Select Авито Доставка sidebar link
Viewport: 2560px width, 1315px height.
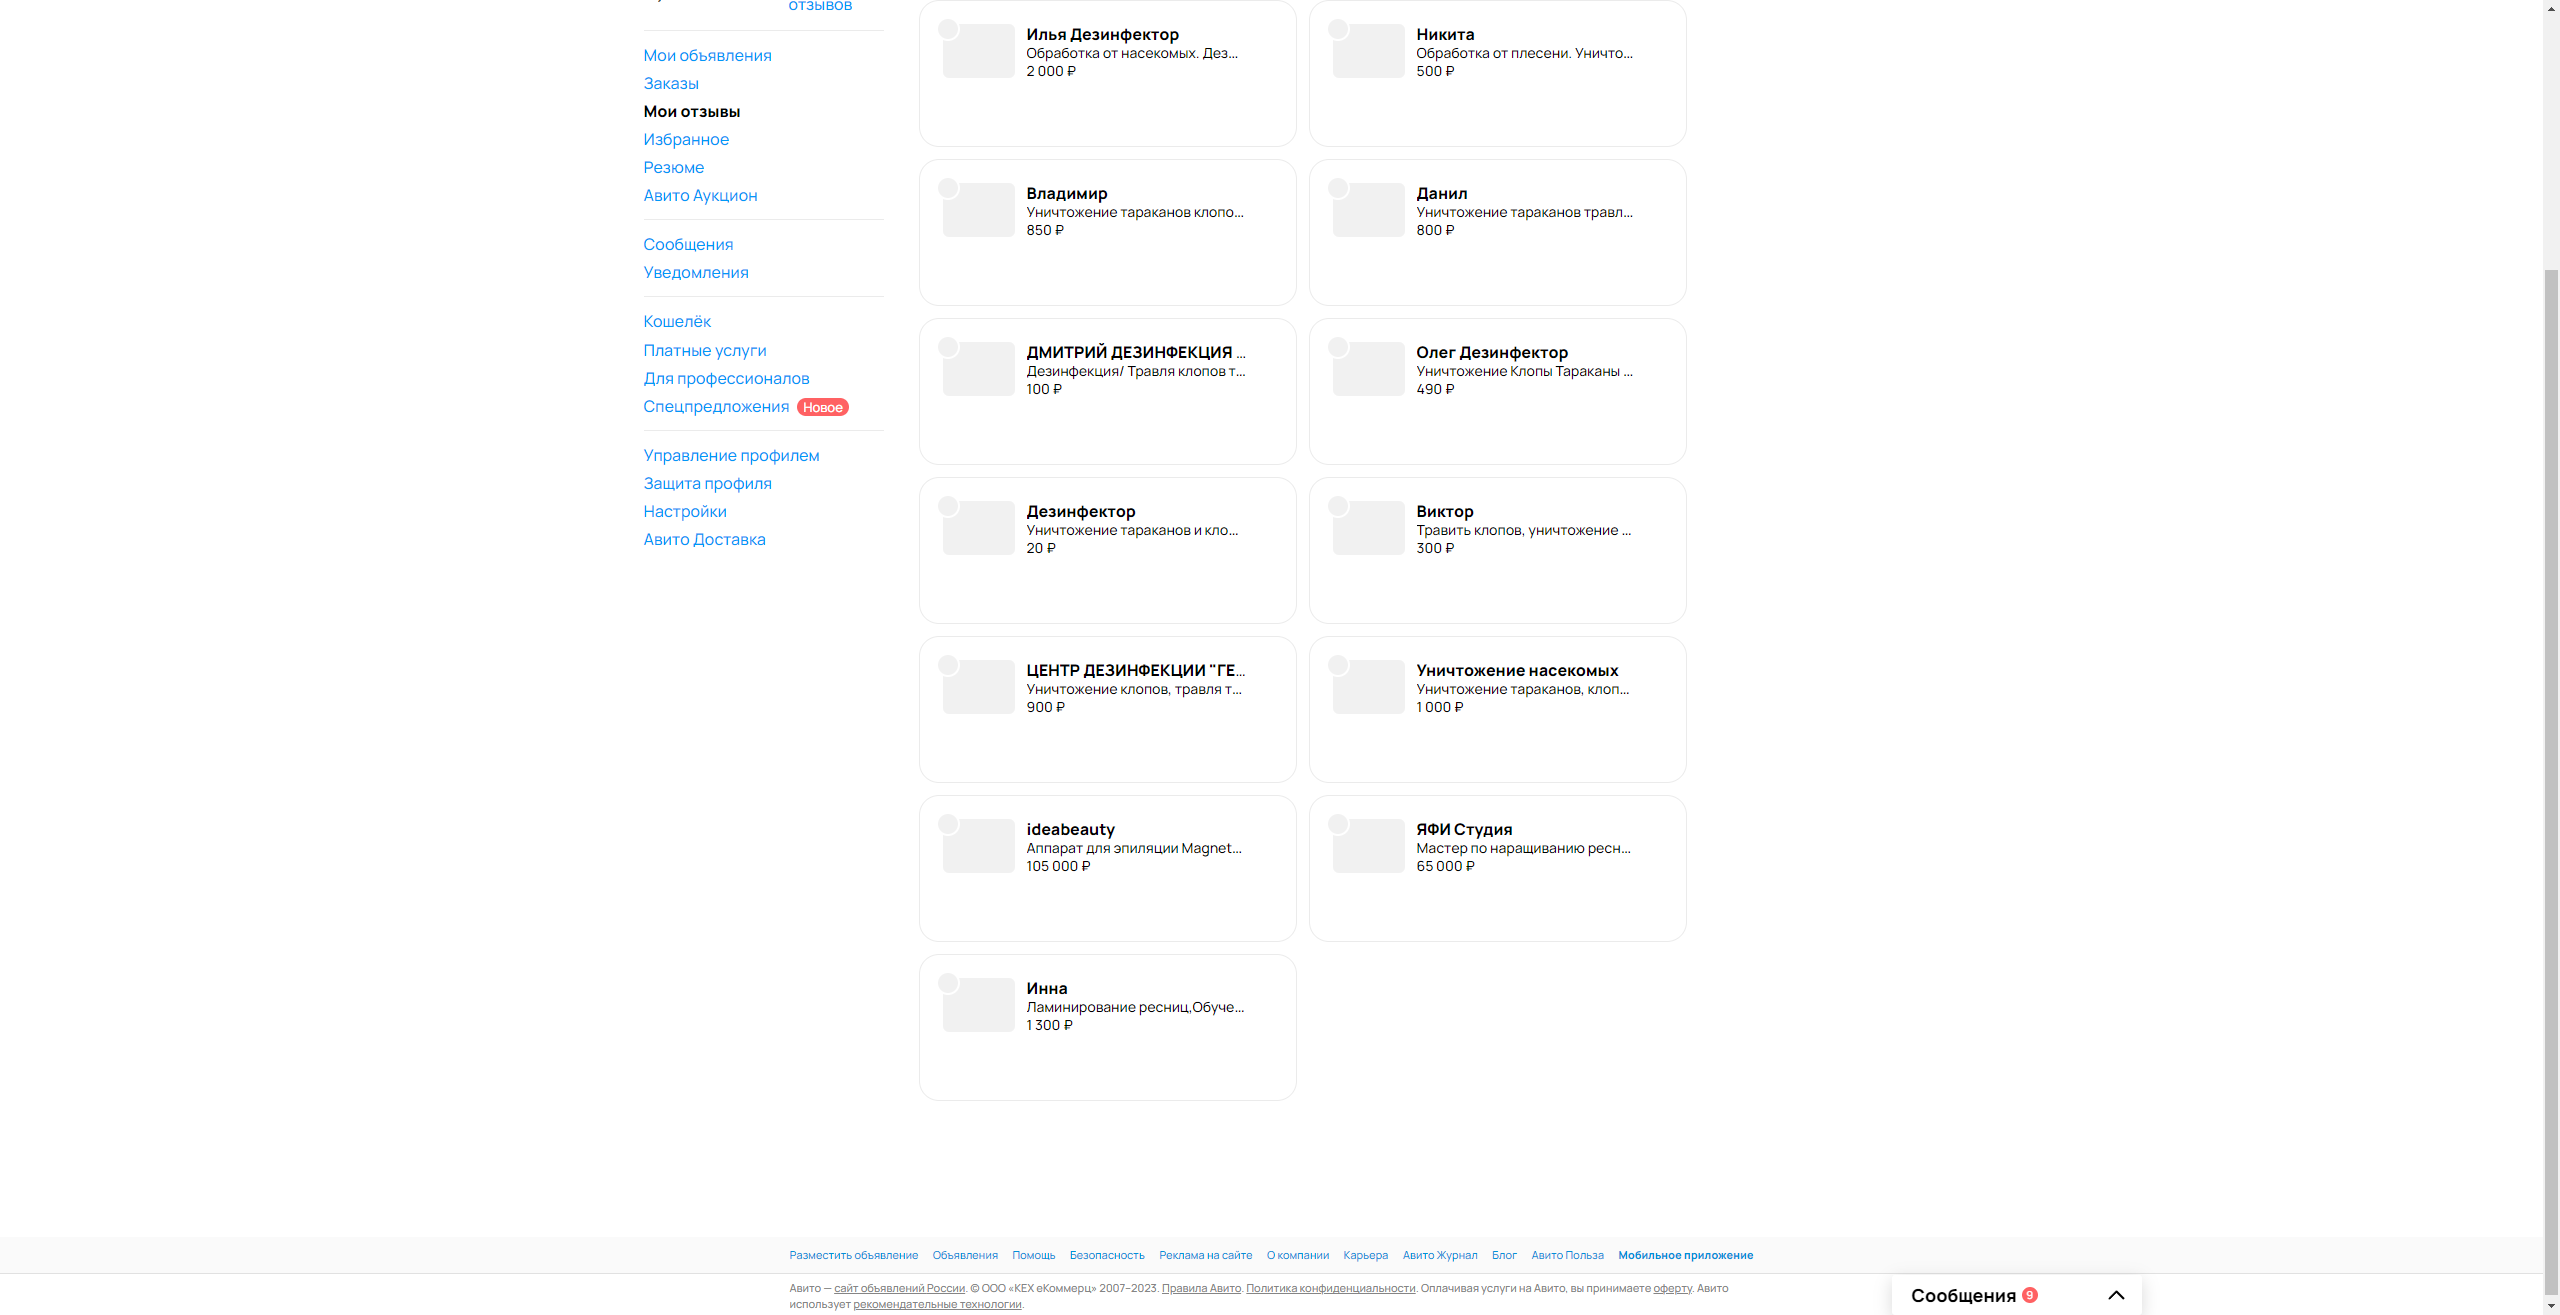coord(704,539)
